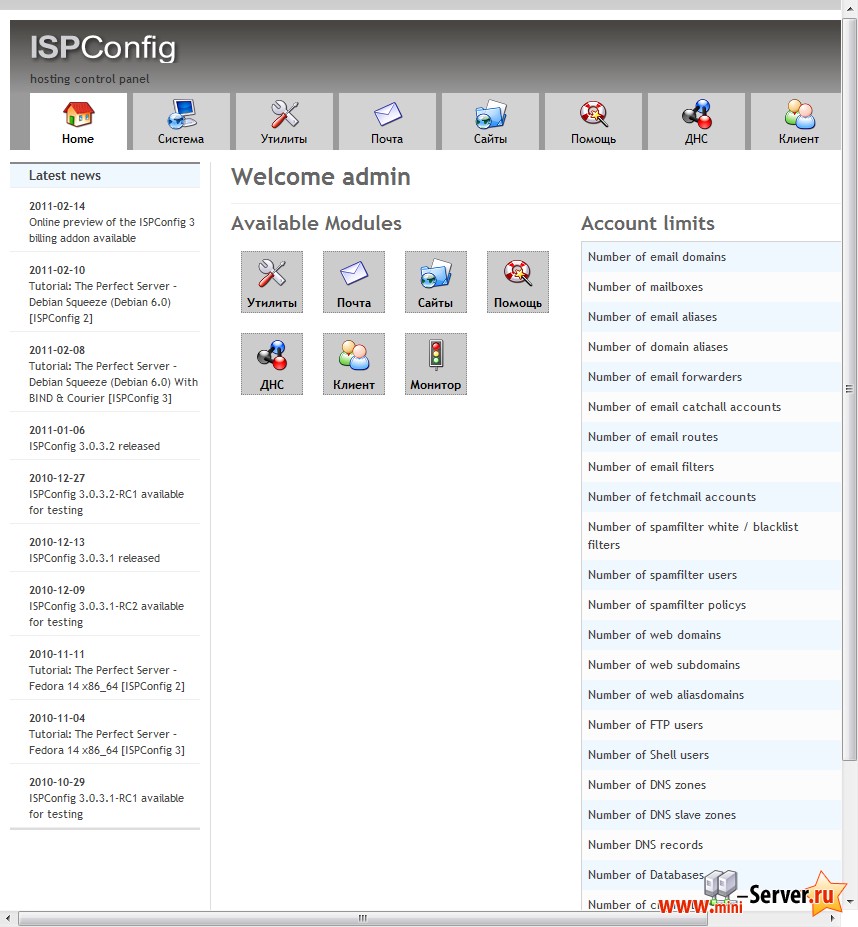
Task: Open the Почта module icon under Available Modules
Action: [x=354, y=281]
